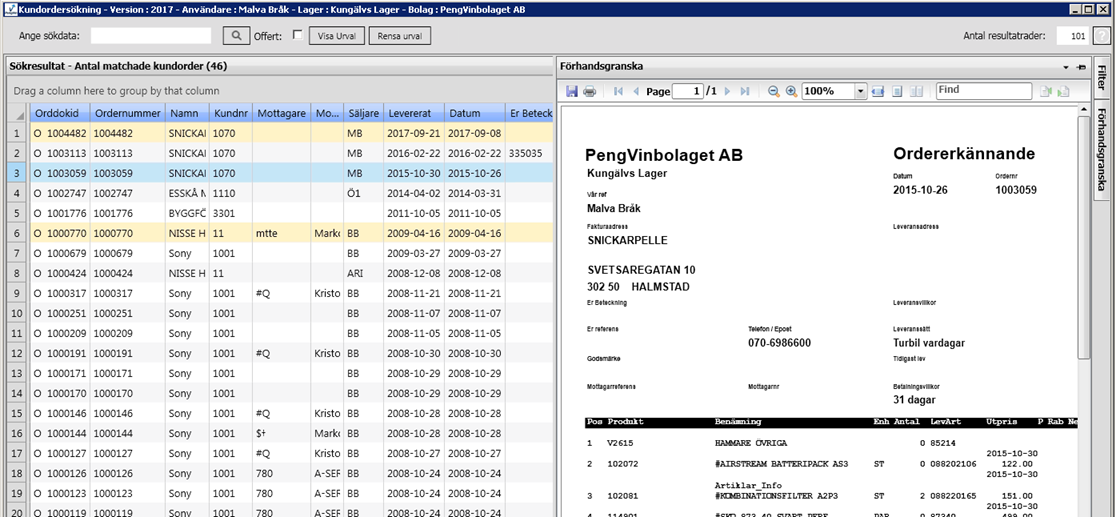This screenshot has width=1116, height=517.
Task: Click Levererat date 2014-04-02
Action: [x=414, y=193]
